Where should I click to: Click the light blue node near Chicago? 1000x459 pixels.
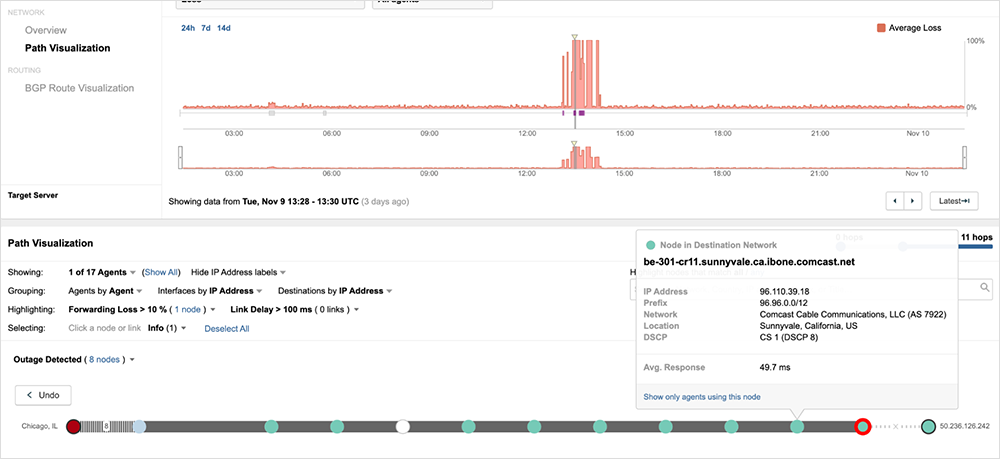click(139, 427)
